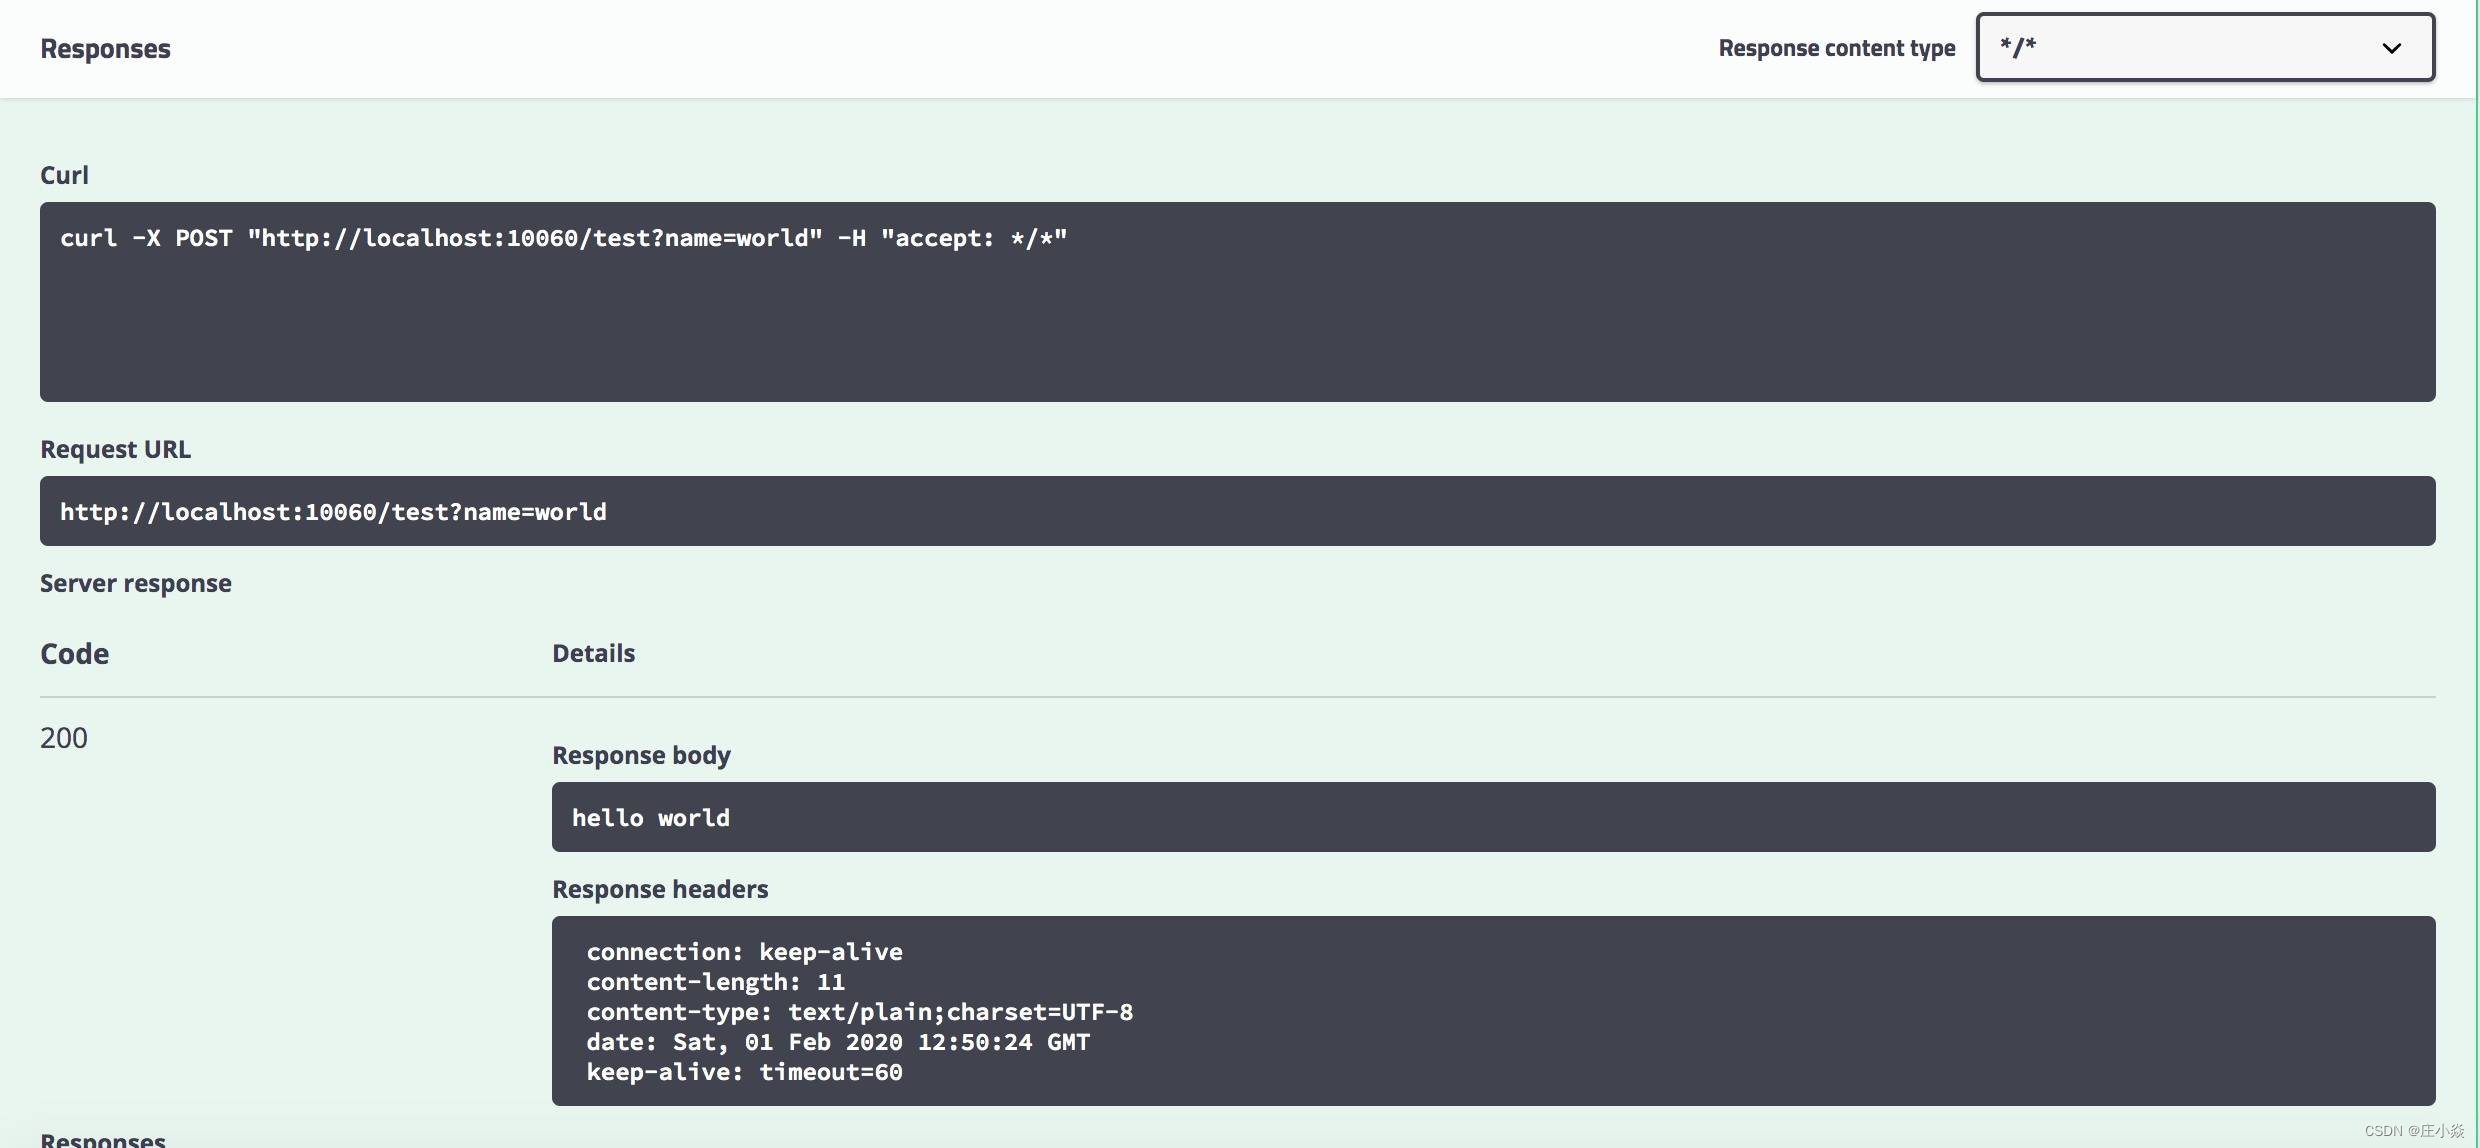Select the 200 status code
This screenshot has height=1148, width=2480.
click(63, 737)
